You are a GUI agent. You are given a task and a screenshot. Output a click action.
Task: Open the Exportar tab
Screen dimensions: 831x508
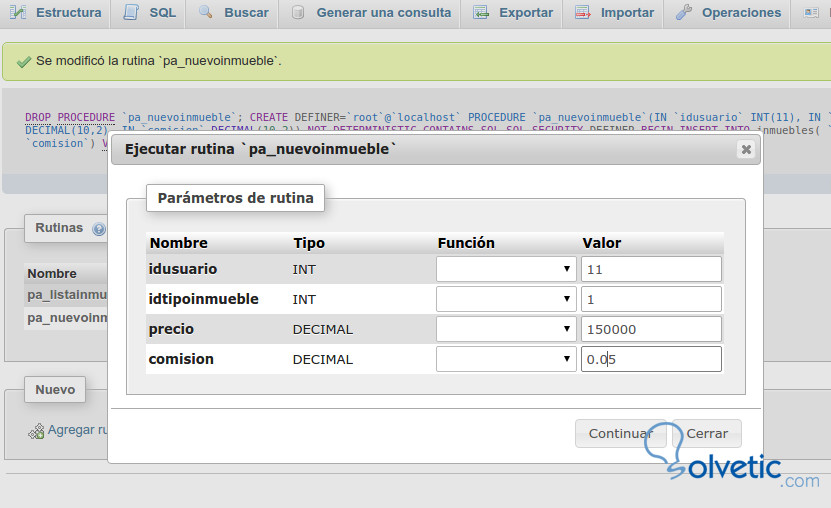(x=512, y=13)
